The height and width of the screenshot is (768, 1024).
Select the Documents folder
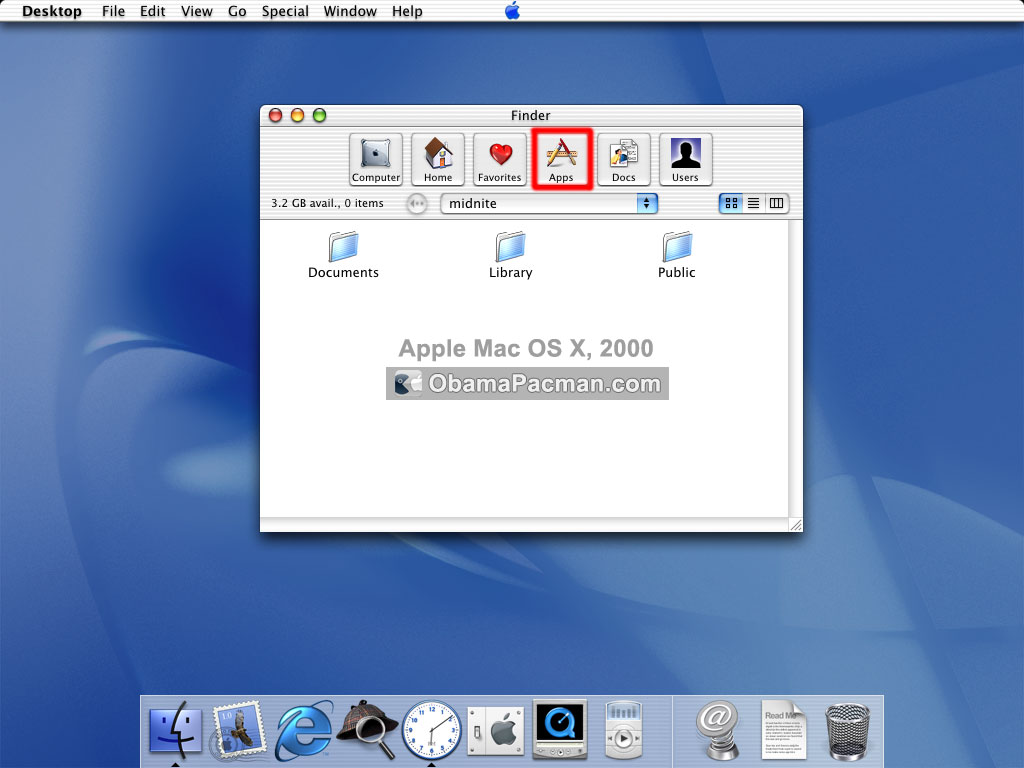pyautogui.click(x=344, y=255)
